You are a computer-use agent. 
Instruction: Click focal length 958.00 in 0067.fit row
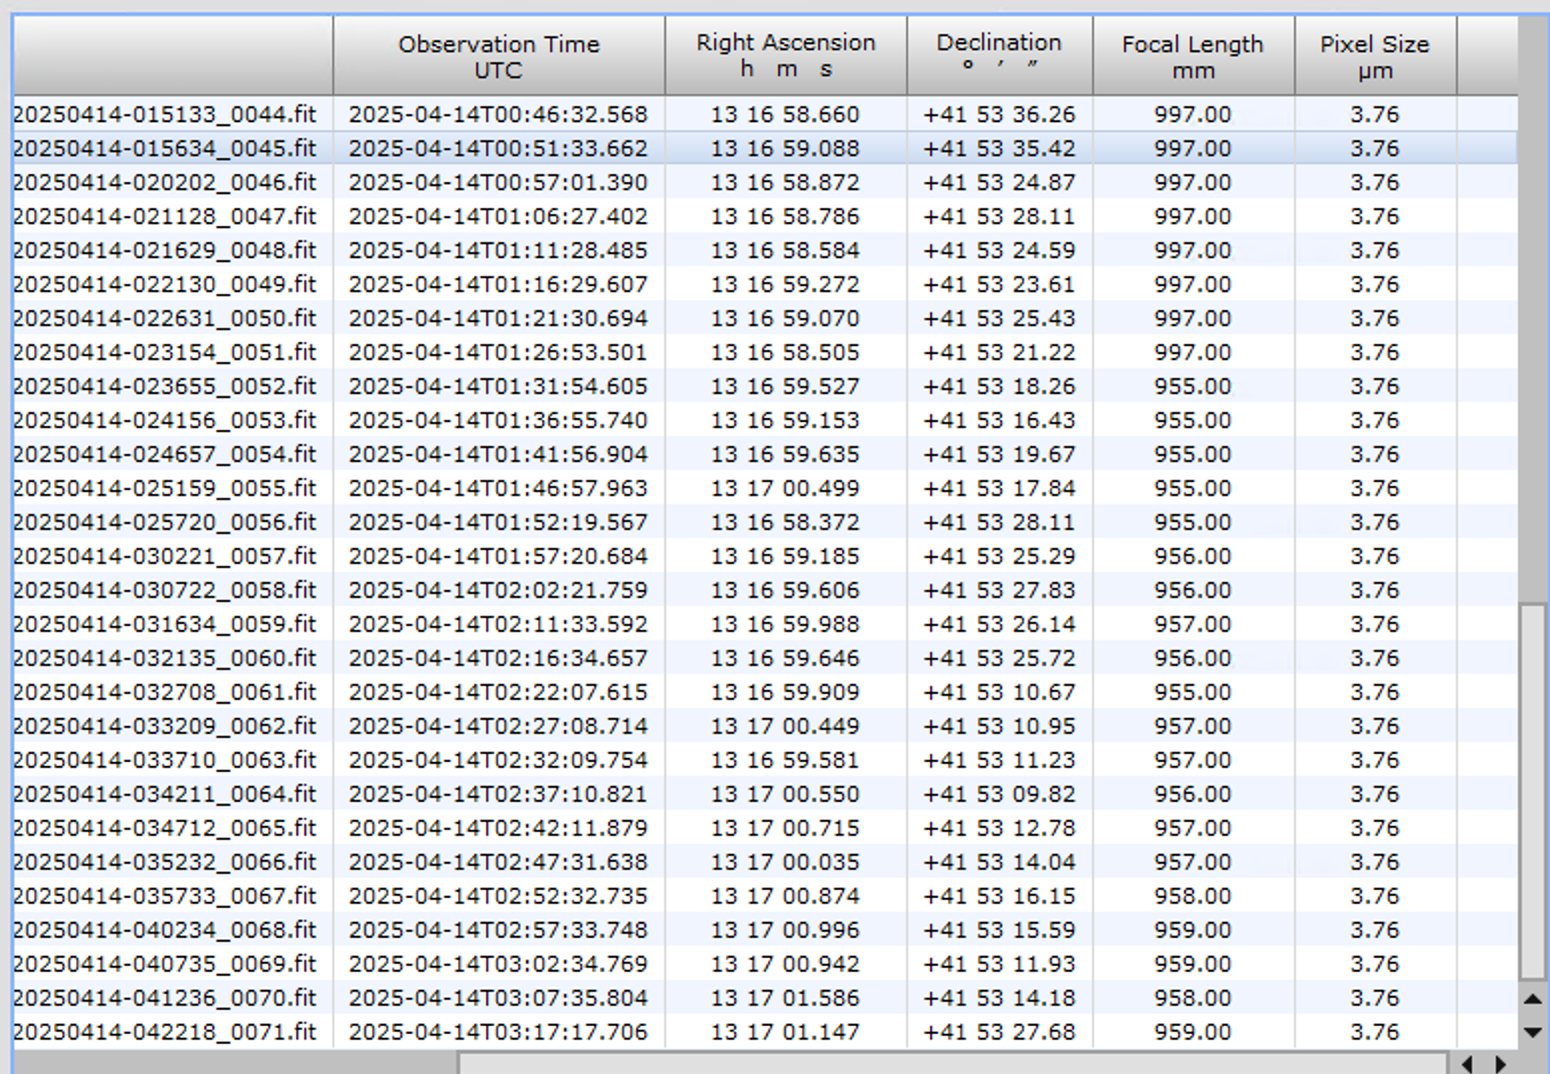point(1192,896)
